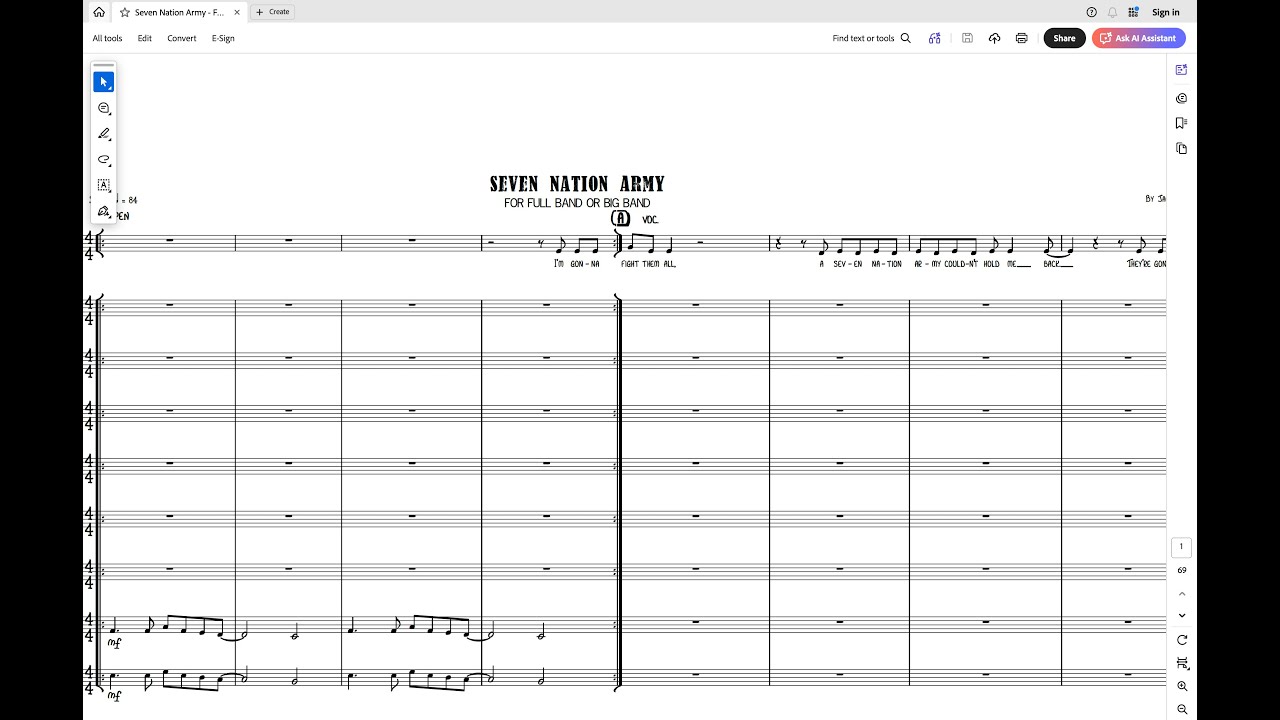This screenshot has height=720, width=1280.
Task: Open the help question mark icon
Action: tap(1091, 12)
